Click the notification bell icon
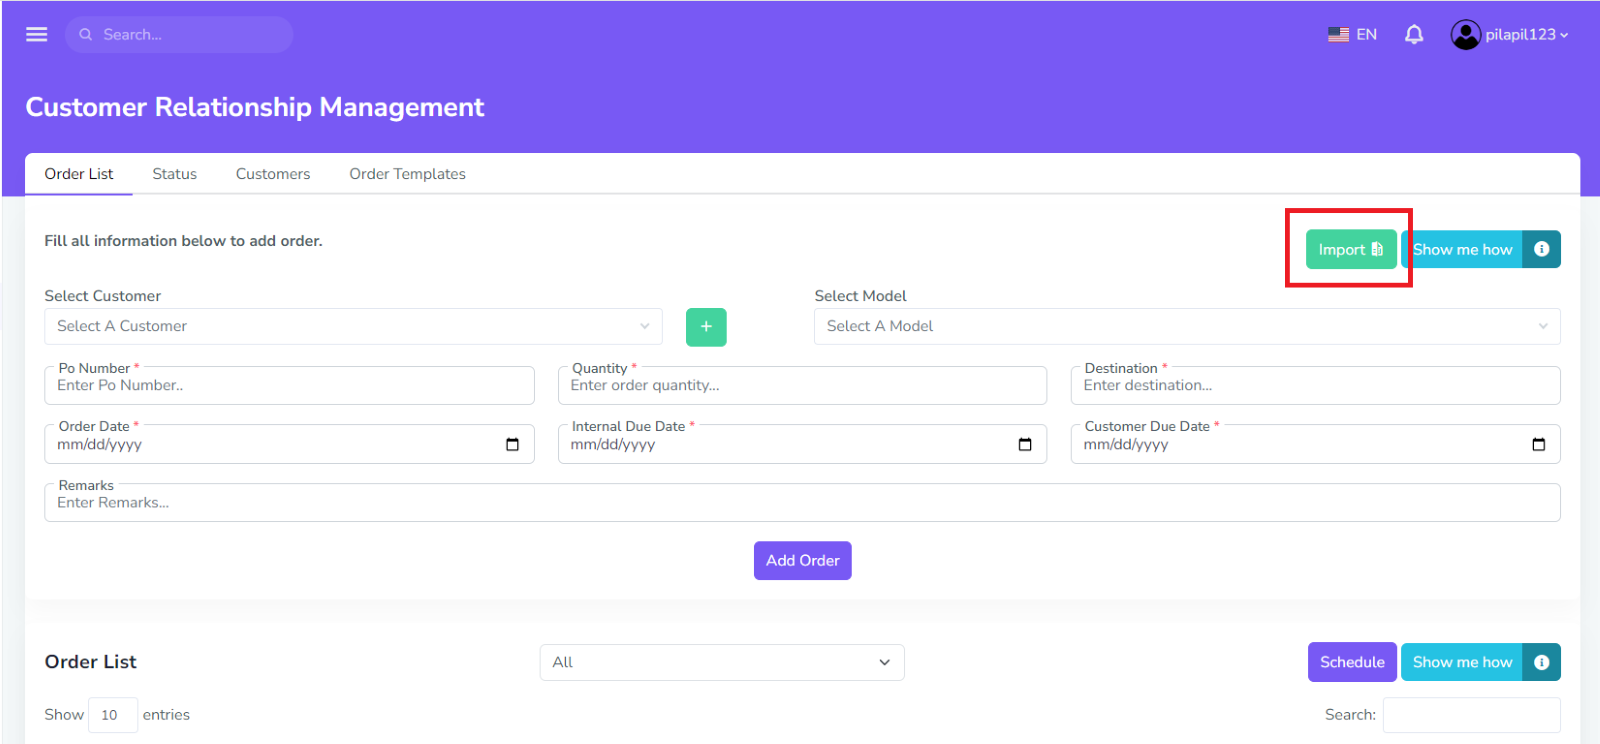1600x744 pixels. 1413,35
